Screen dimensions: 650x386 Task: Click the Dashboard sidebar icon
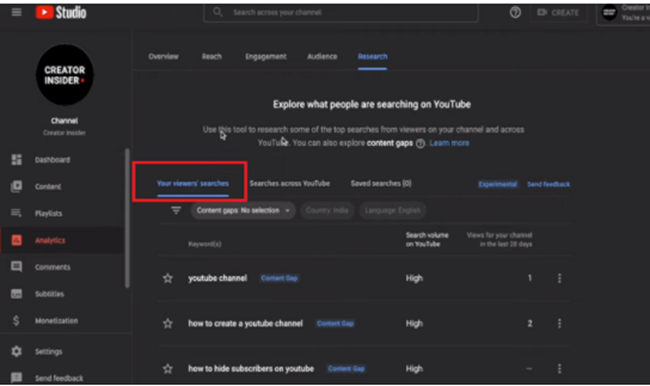17,160
